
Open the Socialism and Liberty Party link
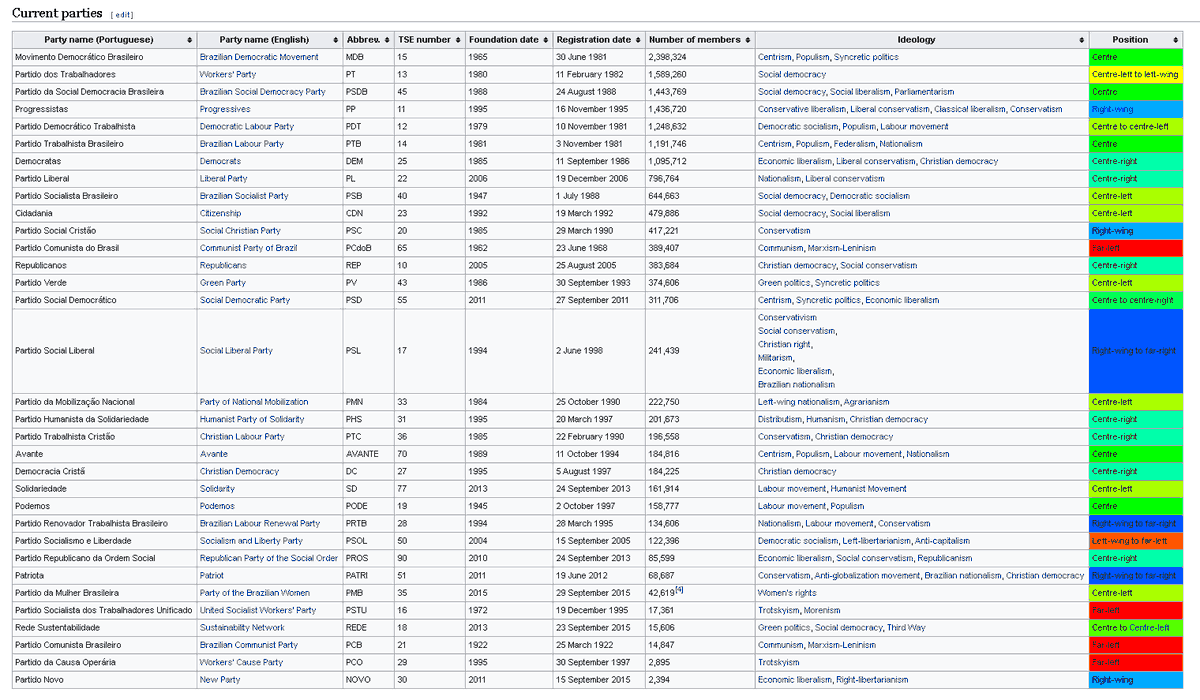(x=251, y=540)
